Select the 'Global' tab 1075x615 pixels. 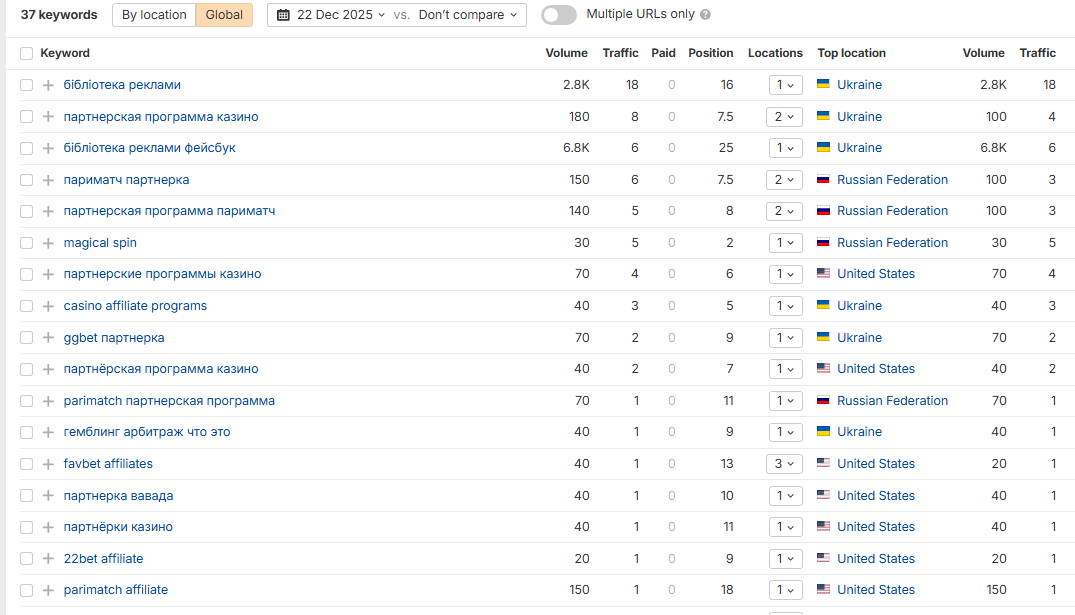[x=224, y=15]
